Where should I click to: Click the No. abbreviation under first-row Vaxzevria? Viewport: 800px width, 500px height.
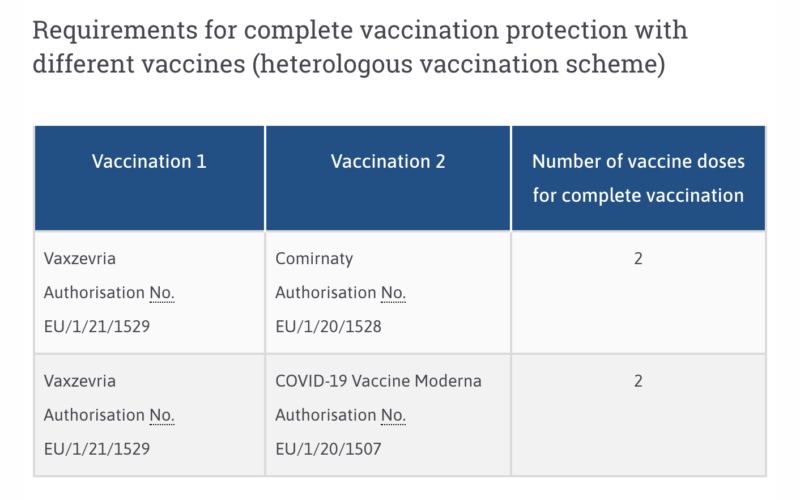[x=162, y=293]
